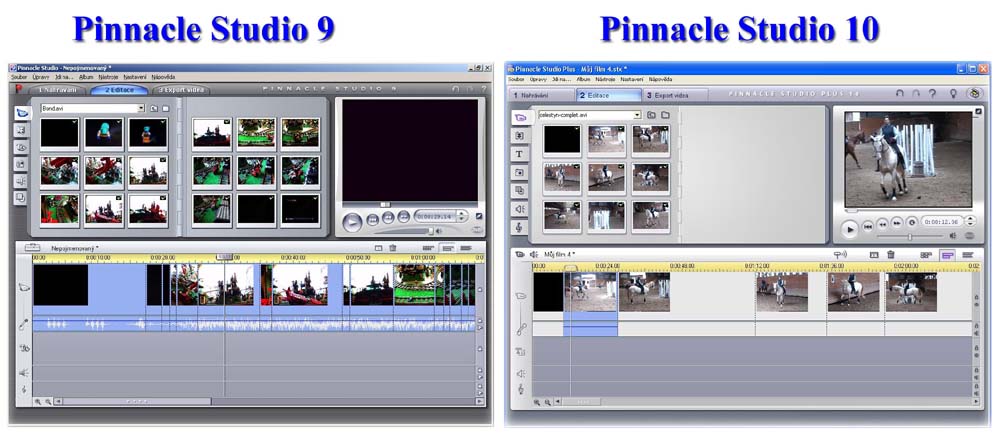Open the Titles album tab in Studio 10
Viewport: 1000px width, 440px height.
tap(520, 154)
